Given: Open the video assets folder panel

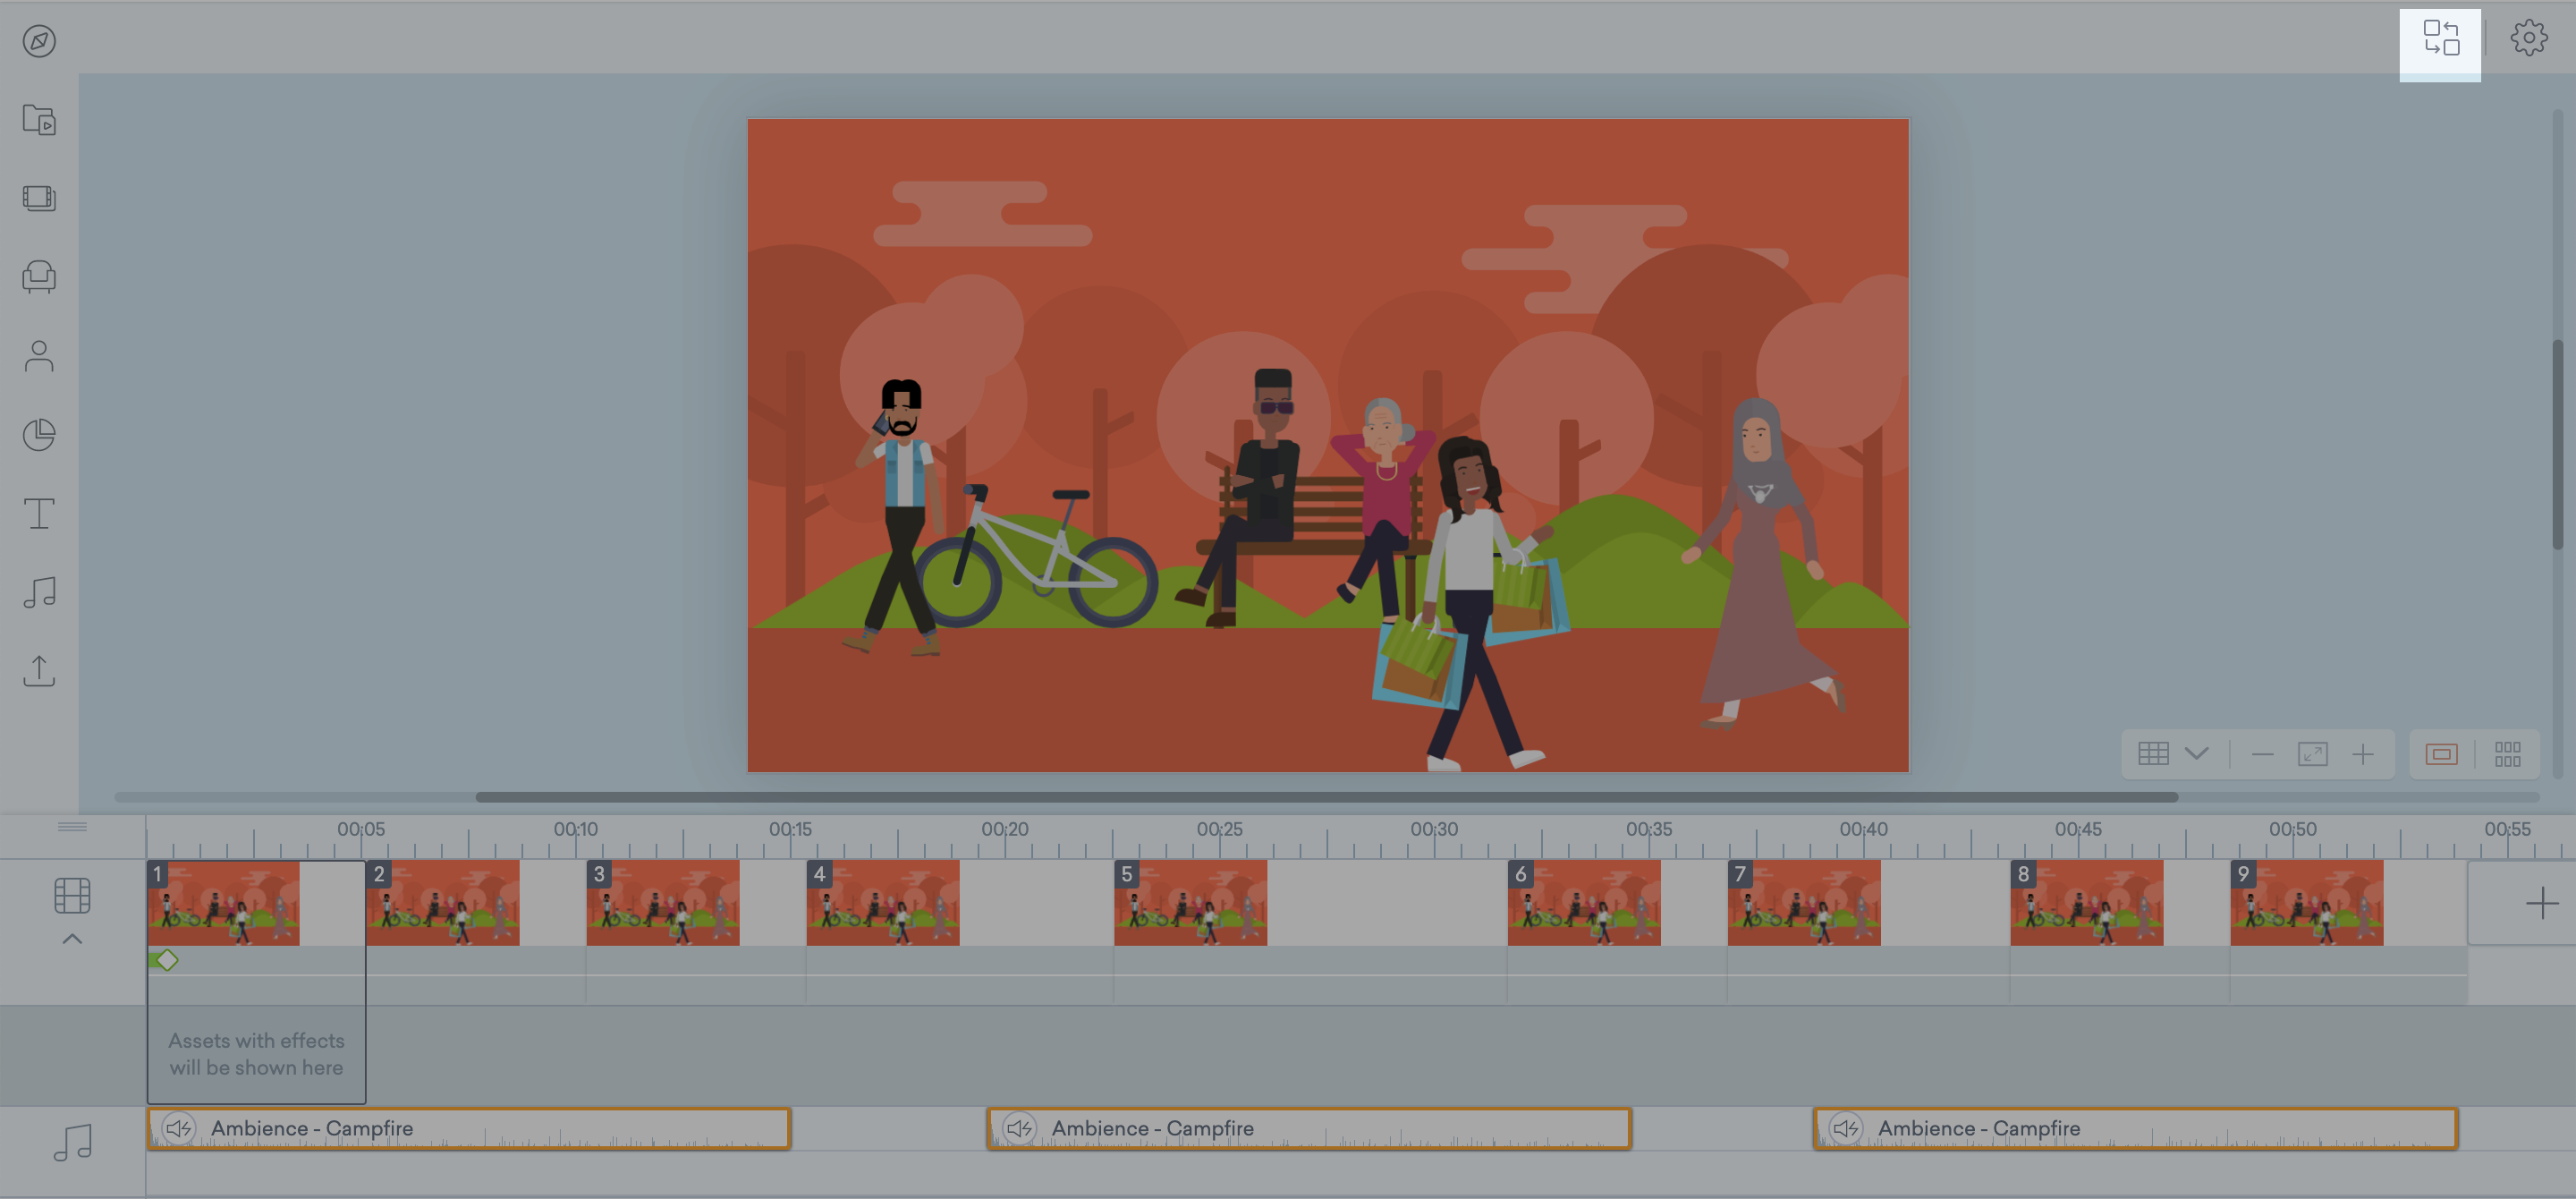Looking at the screenshot, I should [40, 120].
